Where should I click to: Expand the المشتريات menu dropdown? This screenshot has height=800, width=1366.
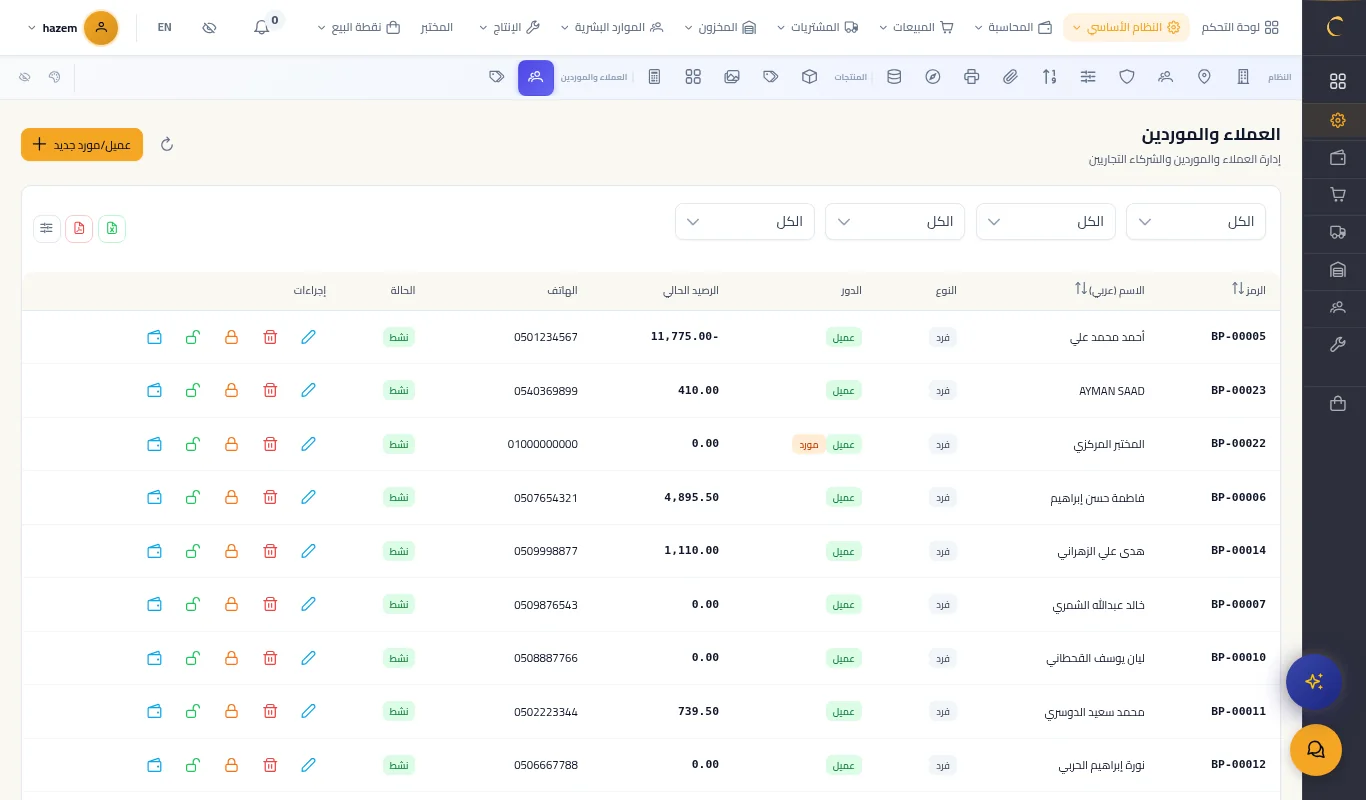click(818, 27)
